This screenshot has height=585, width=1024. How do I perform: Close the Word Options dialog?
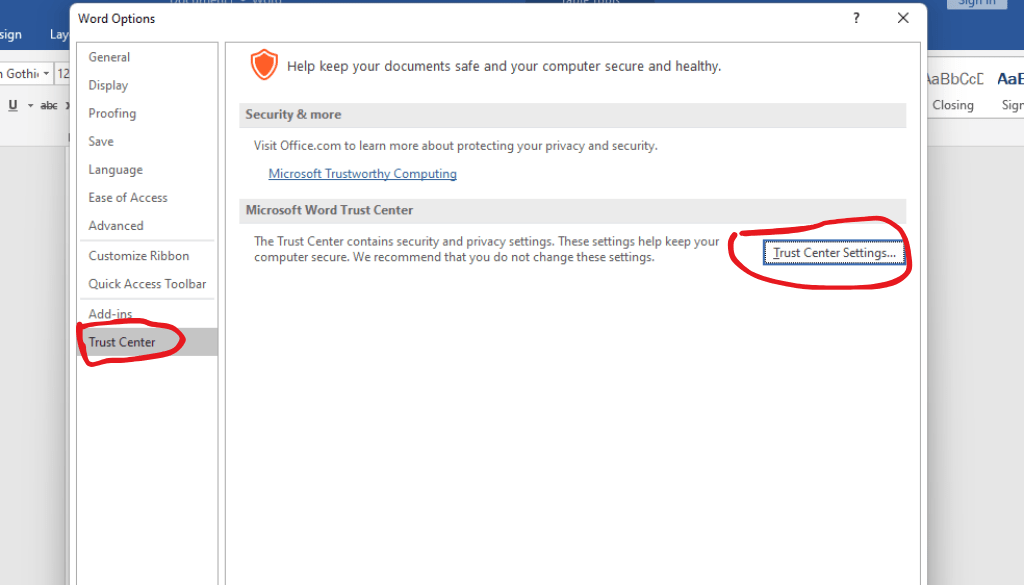coord(903,18)
